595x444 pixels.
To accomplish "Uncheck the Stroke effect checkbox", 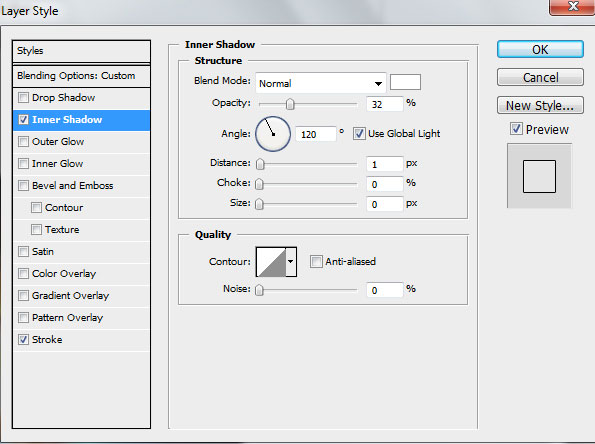I will coord(24,339).
